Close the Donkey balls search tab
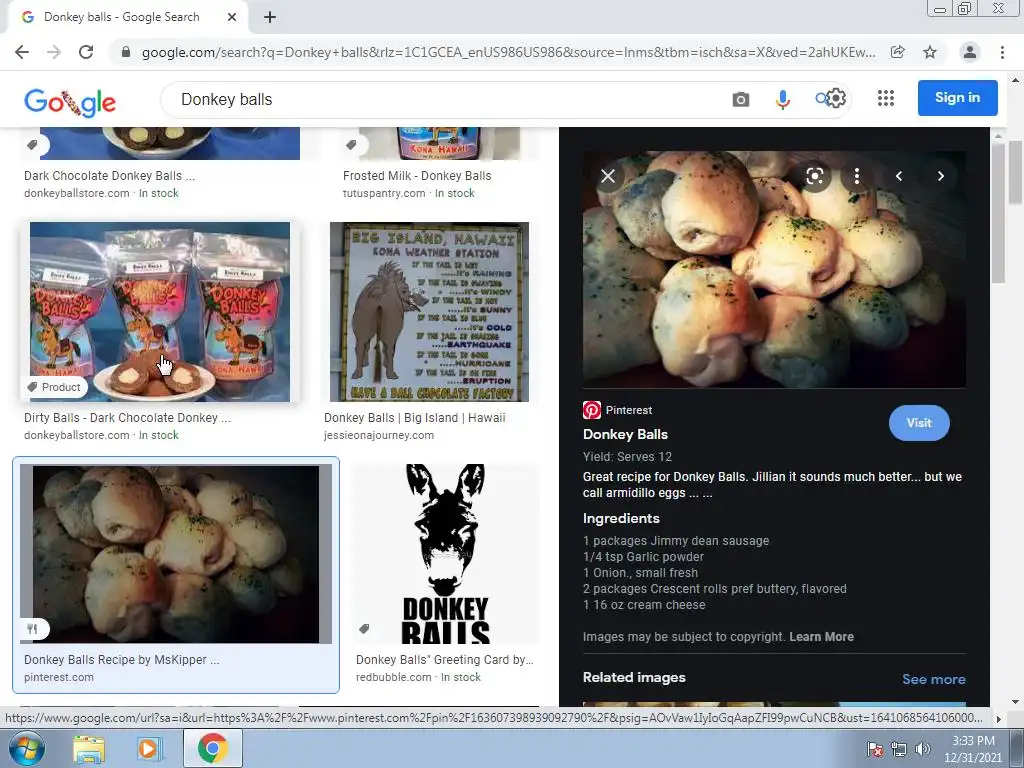Screen dimensions: 1024x768 (231, 18)
